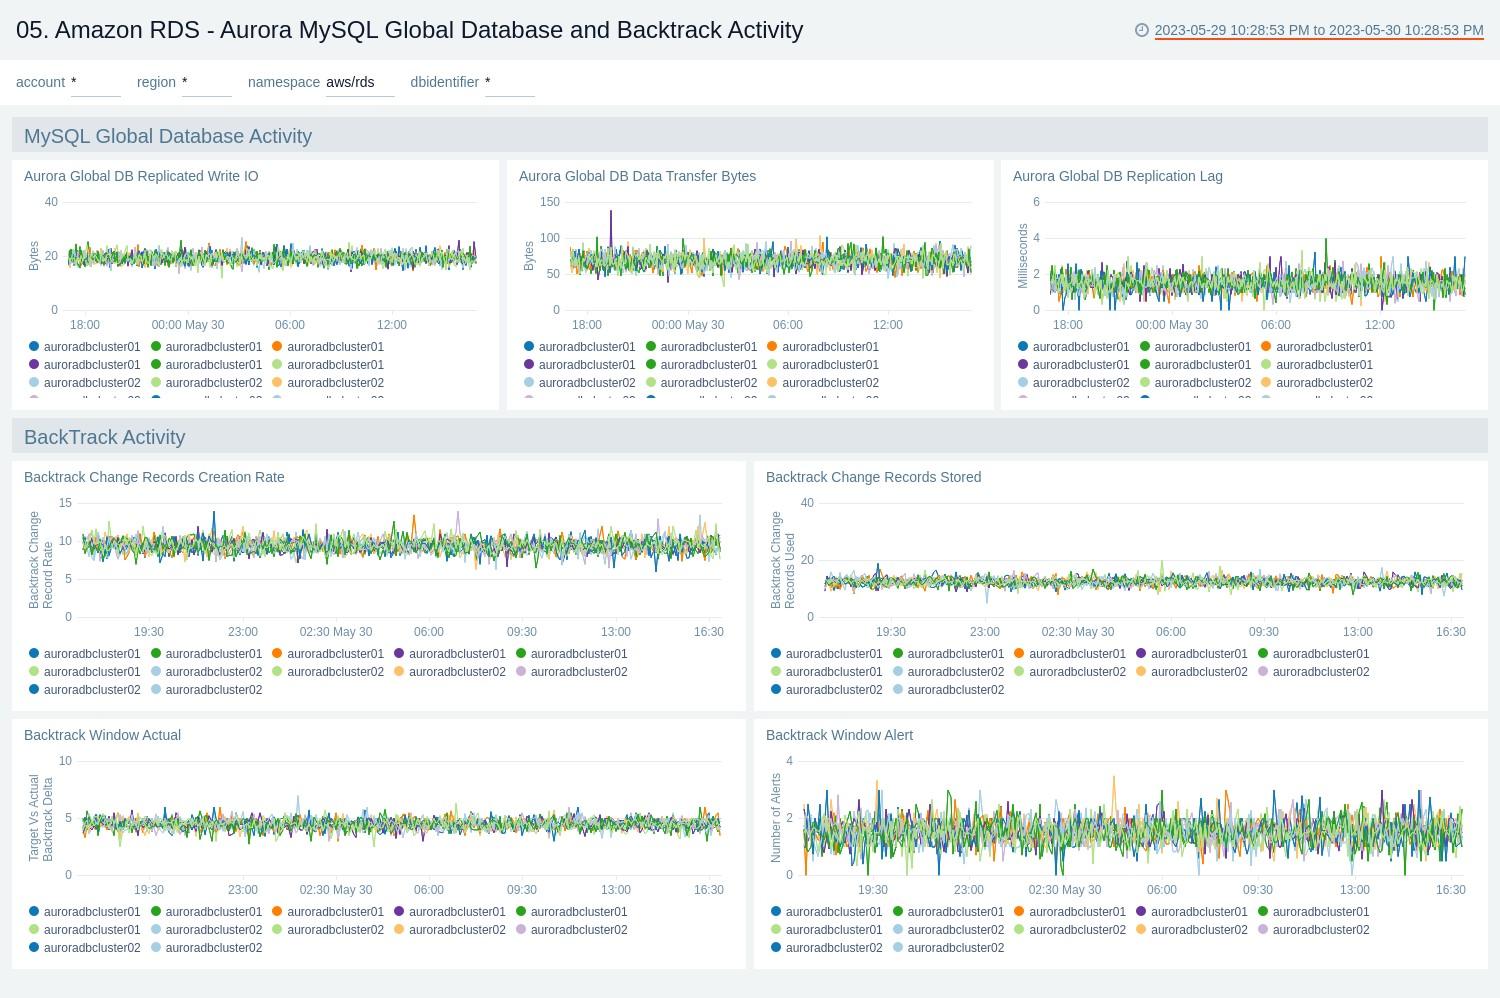Toggle light orange auroradbcluster02 in Data Transfer Bytes legend
1500x998 pixels.
click(822, 383)
